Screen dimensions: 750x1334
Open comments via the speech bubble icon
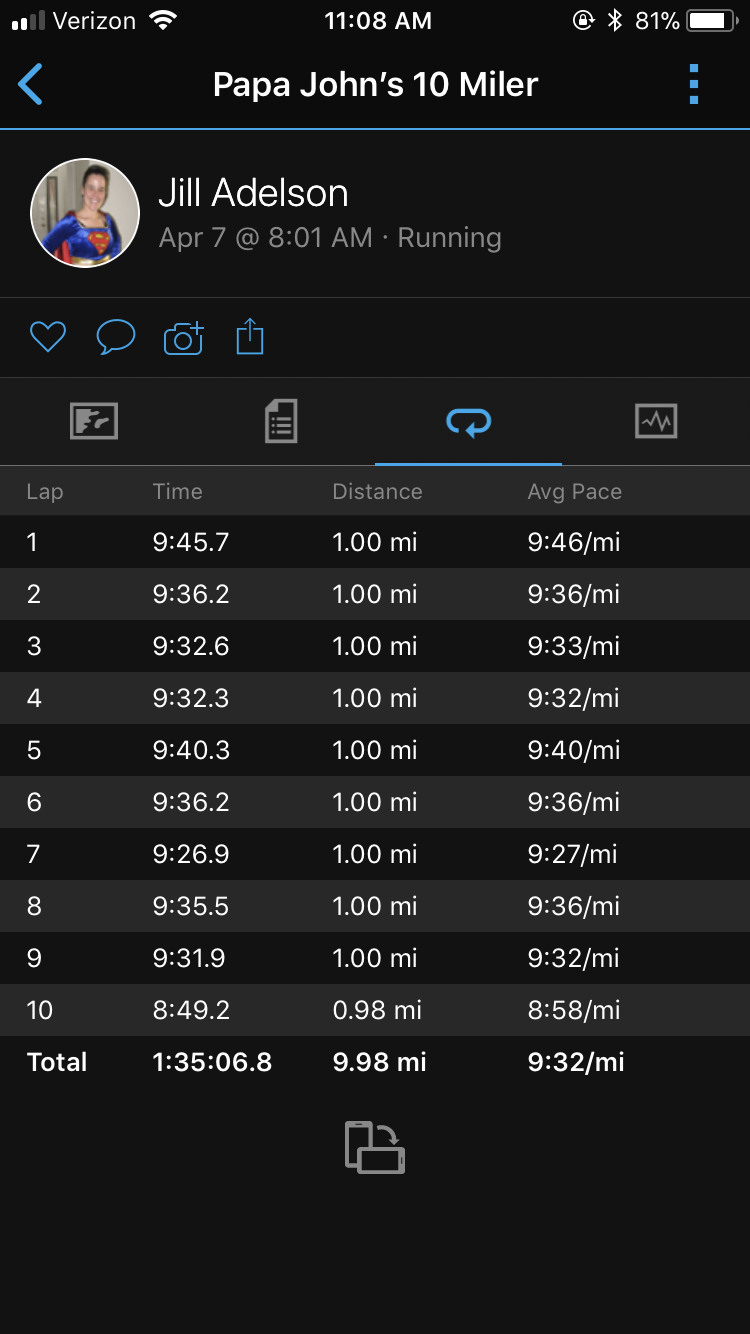(x=116, y=338)
